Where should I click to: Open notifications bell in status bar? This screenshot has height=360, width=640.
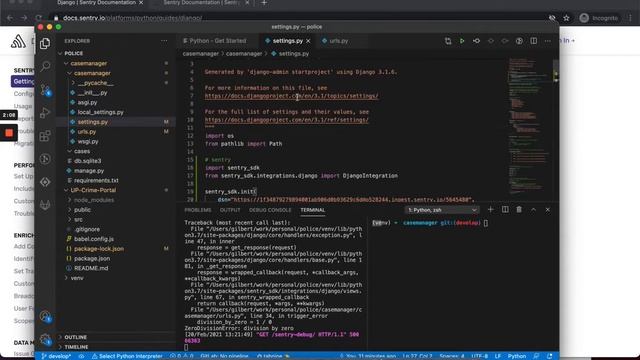pyautogui.click(x=549, y=356)
